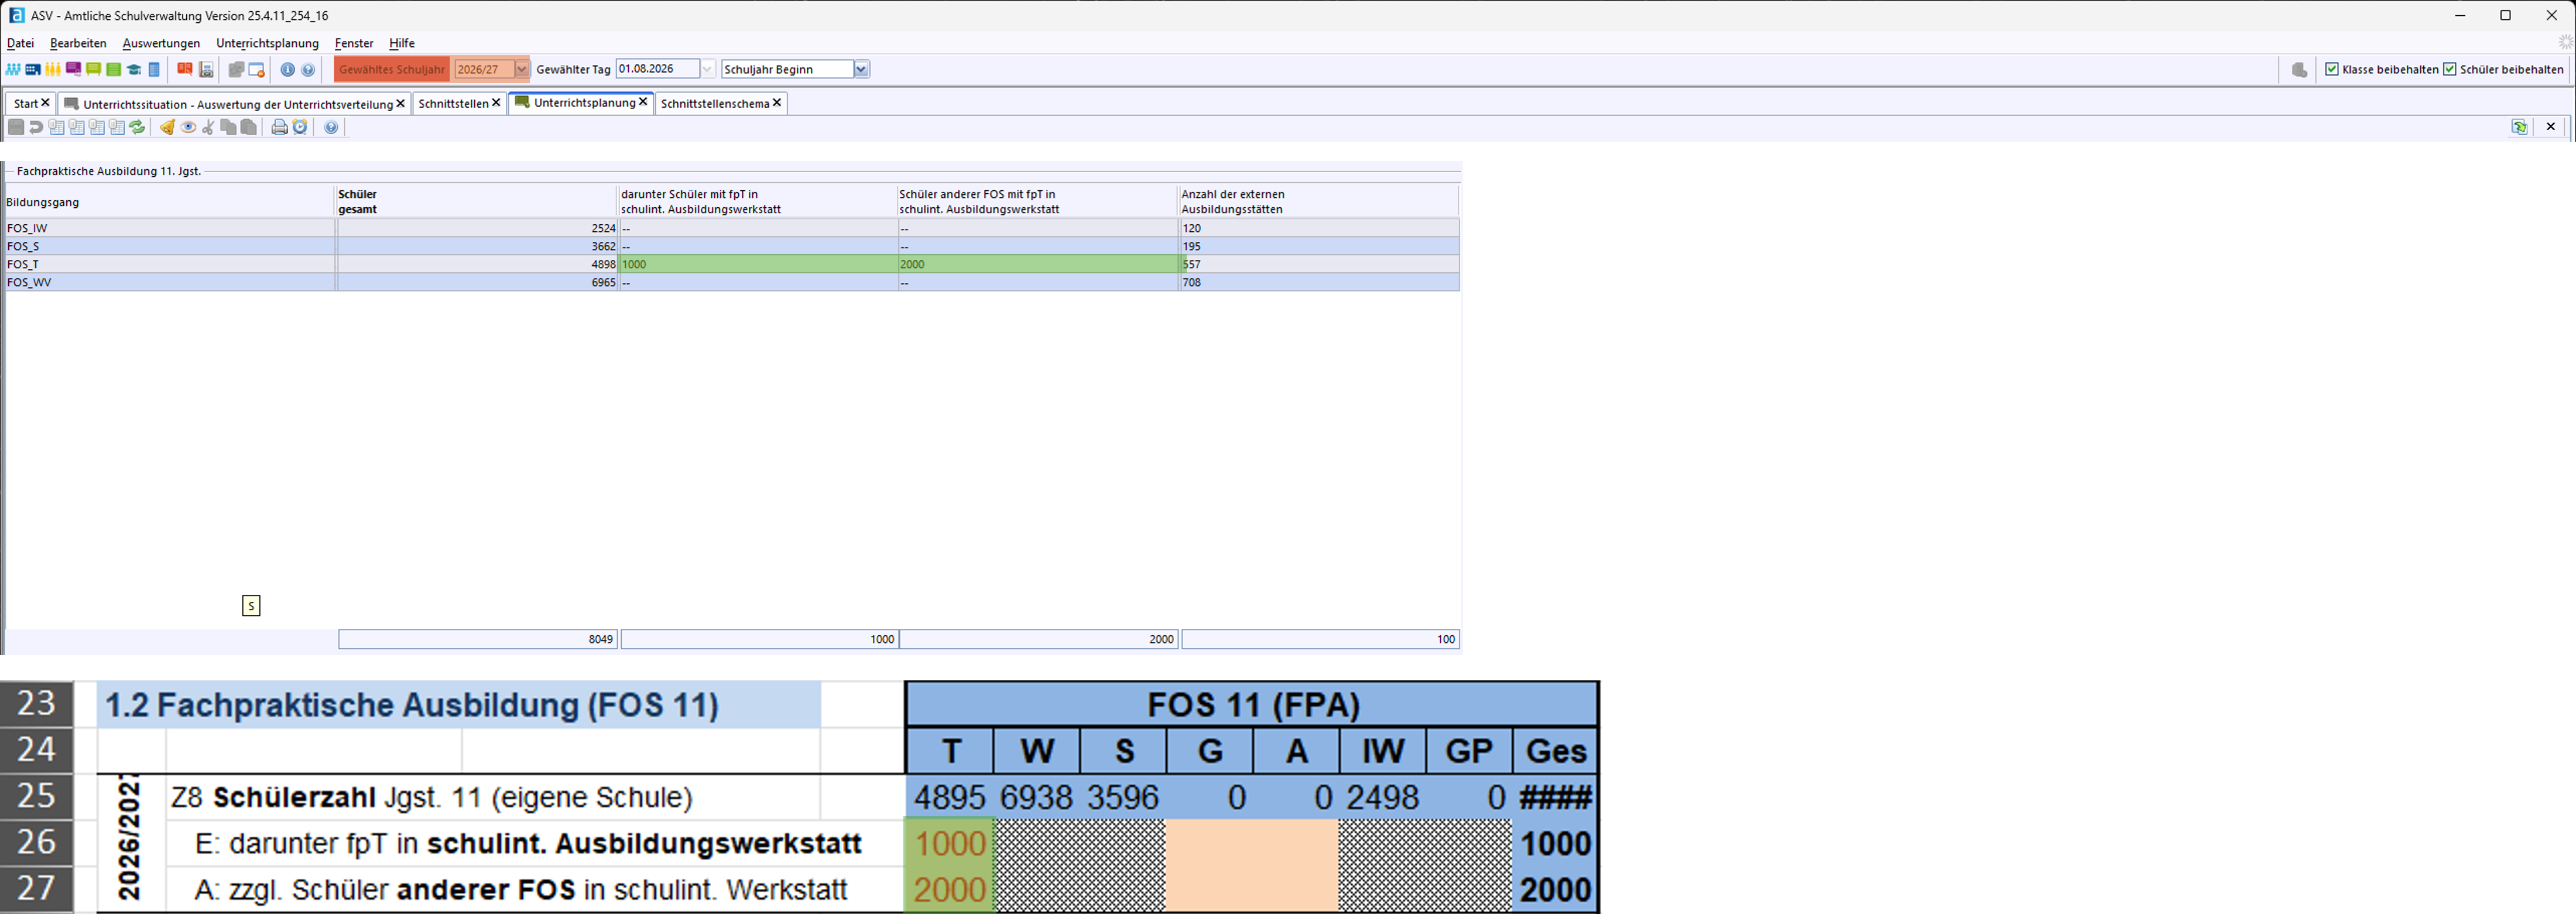Click the printer icon in the toolbar
The image size is (2576, 914).
pos(279,127)
